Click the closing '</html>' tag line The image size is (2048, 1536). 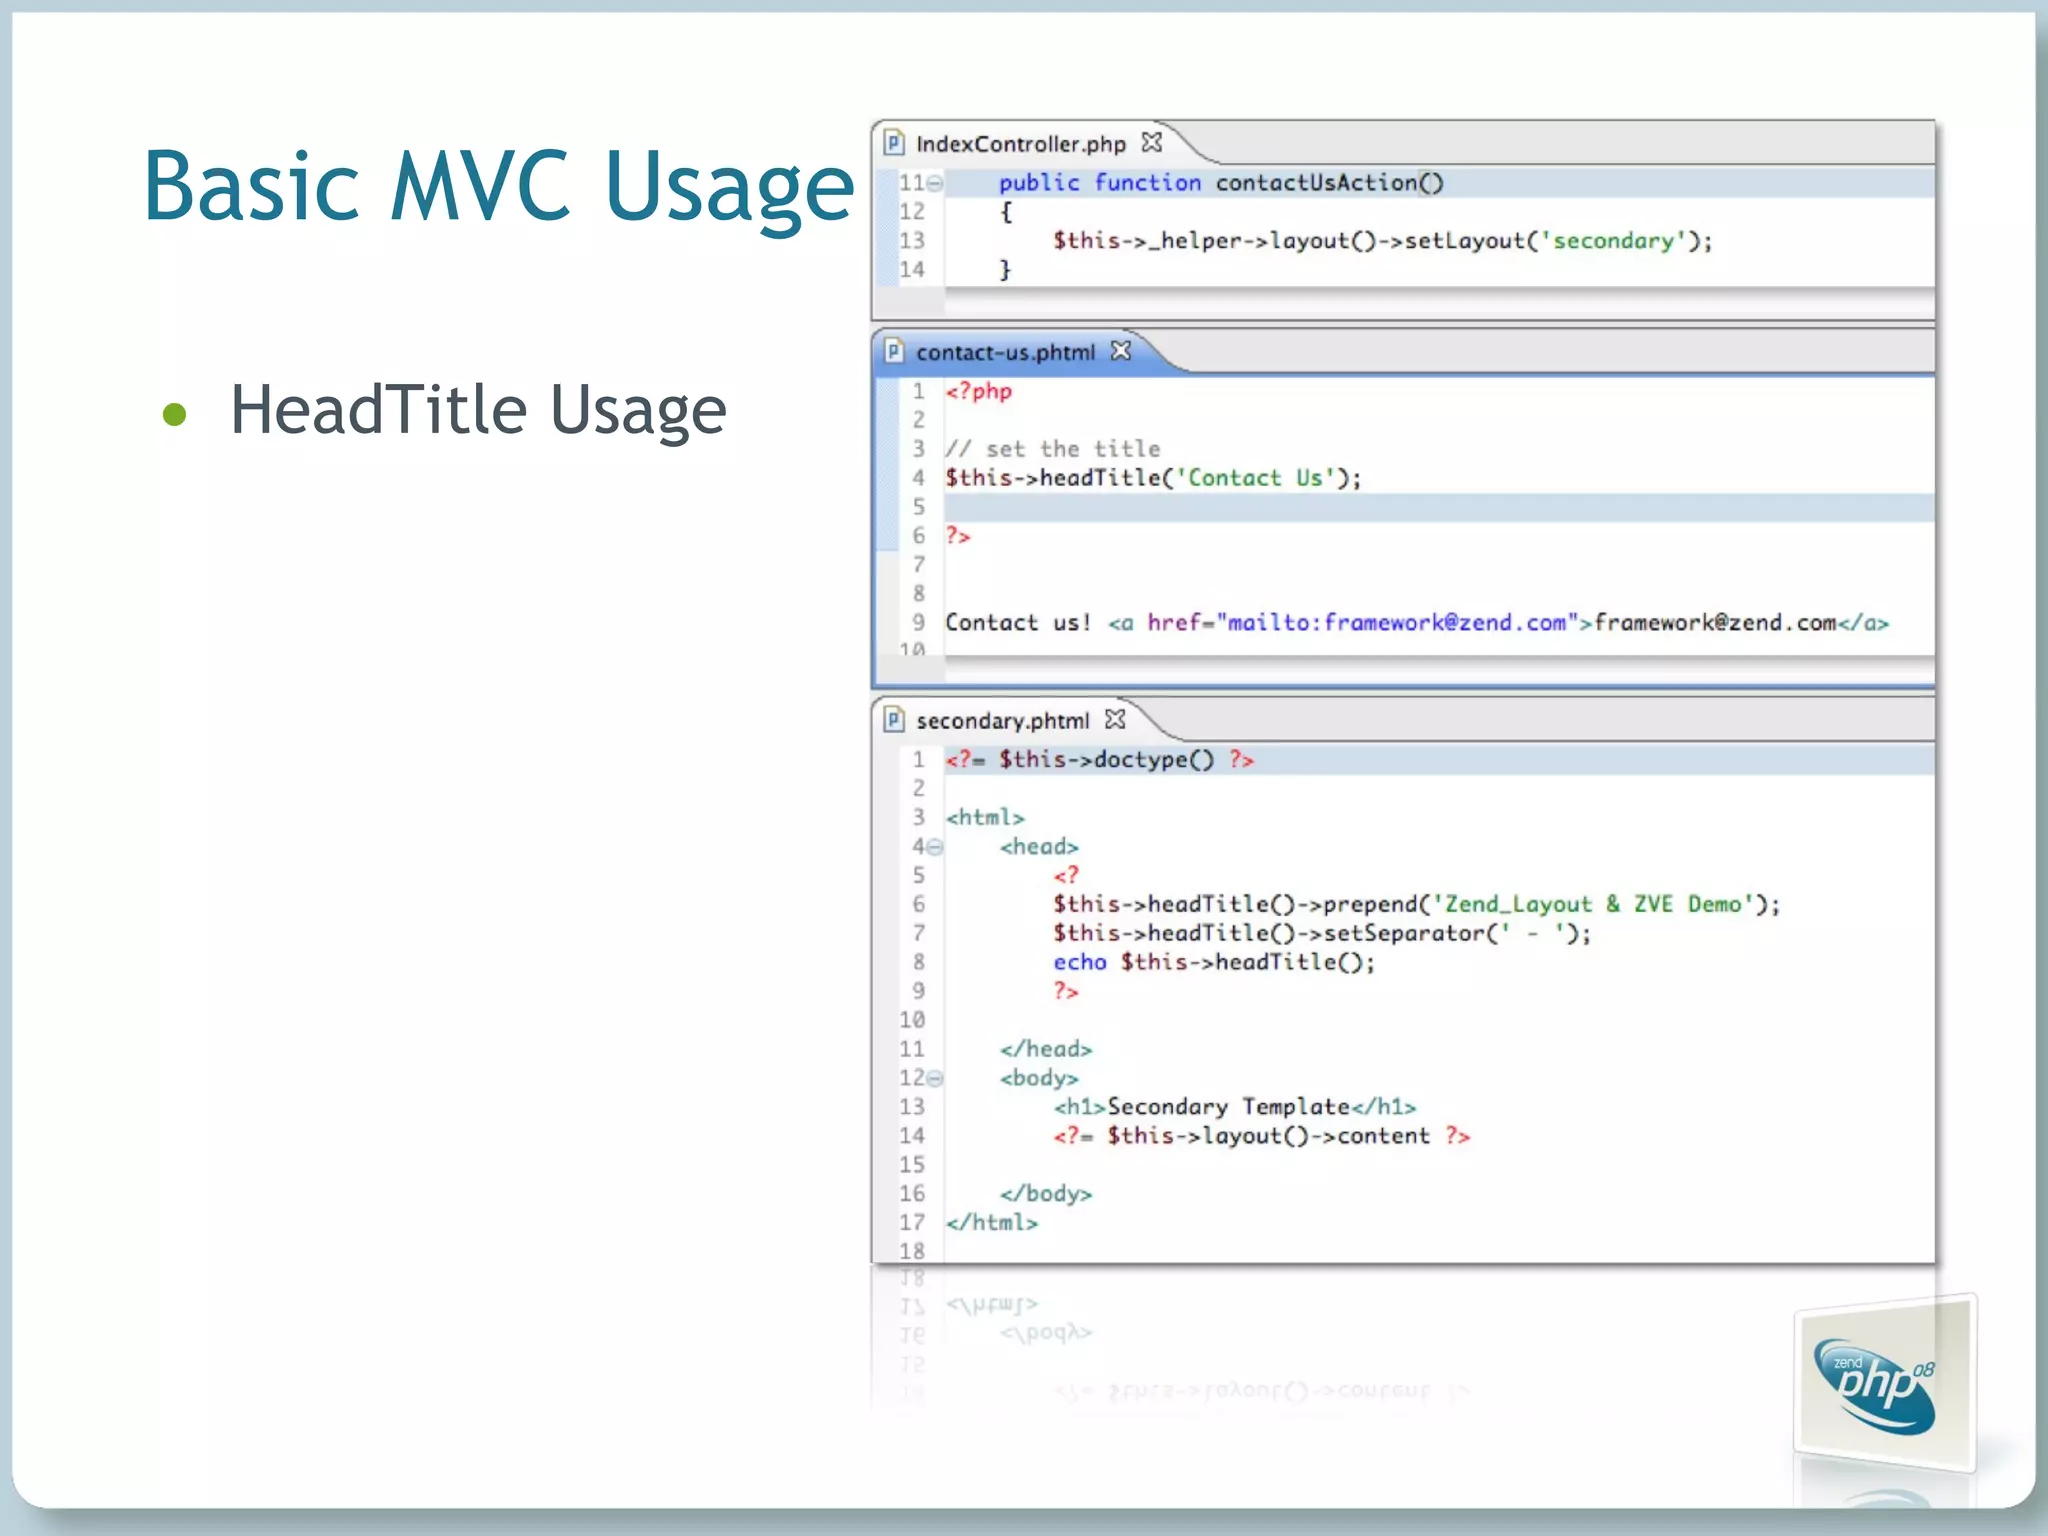(x=992, y=1223)
